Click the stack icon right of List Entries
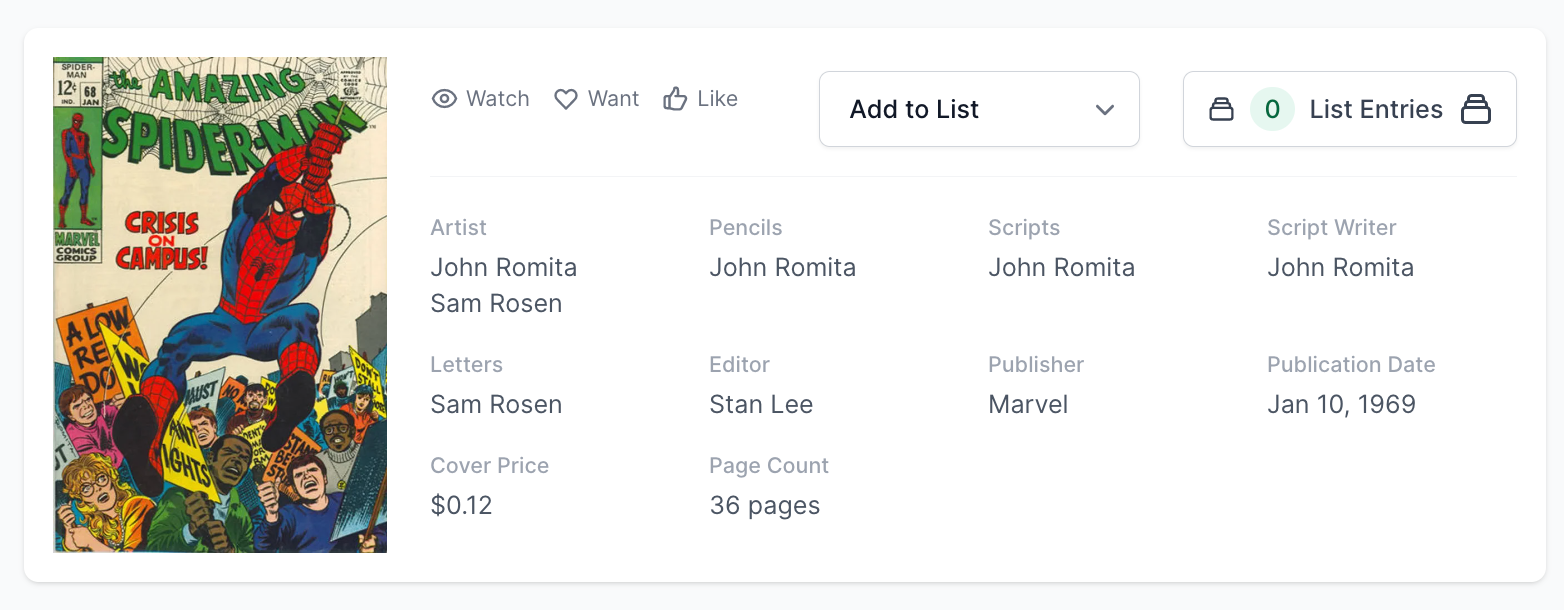This screenshot has height=610, width=1564. [1476, 109]
